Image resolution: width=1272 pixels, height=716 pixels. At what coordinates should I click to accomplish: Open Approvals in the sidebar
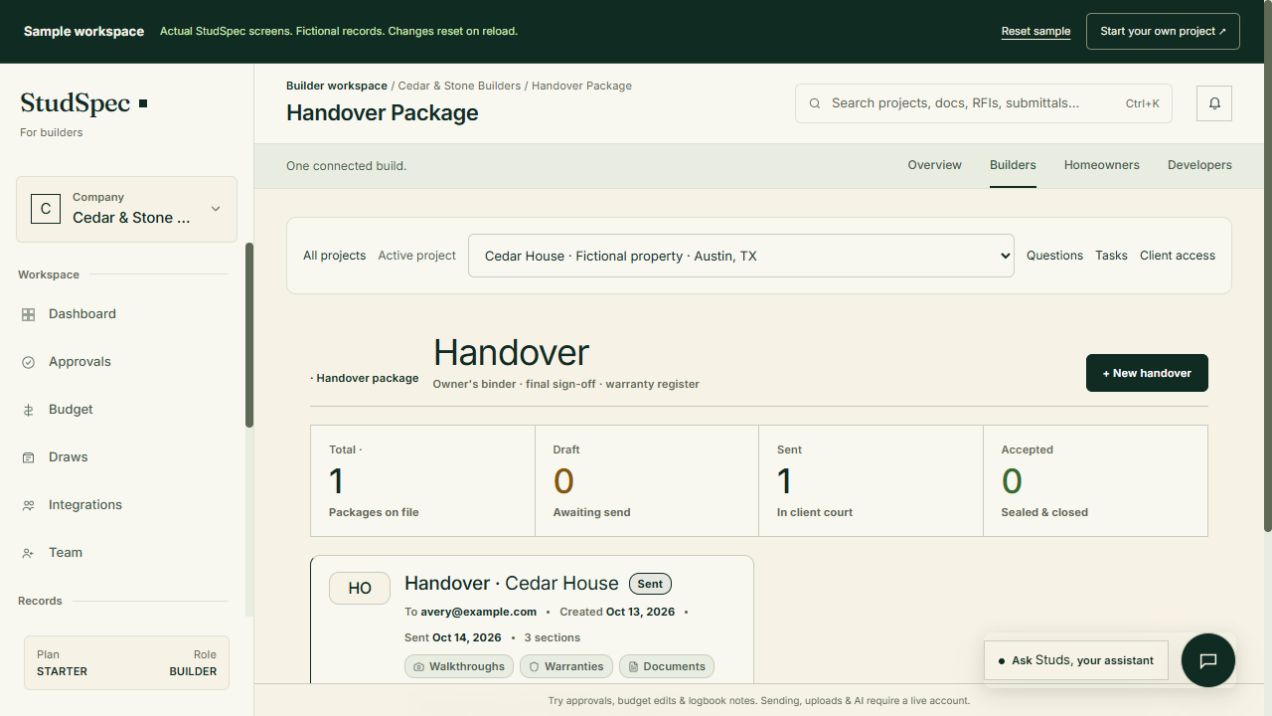click(80, 362)
